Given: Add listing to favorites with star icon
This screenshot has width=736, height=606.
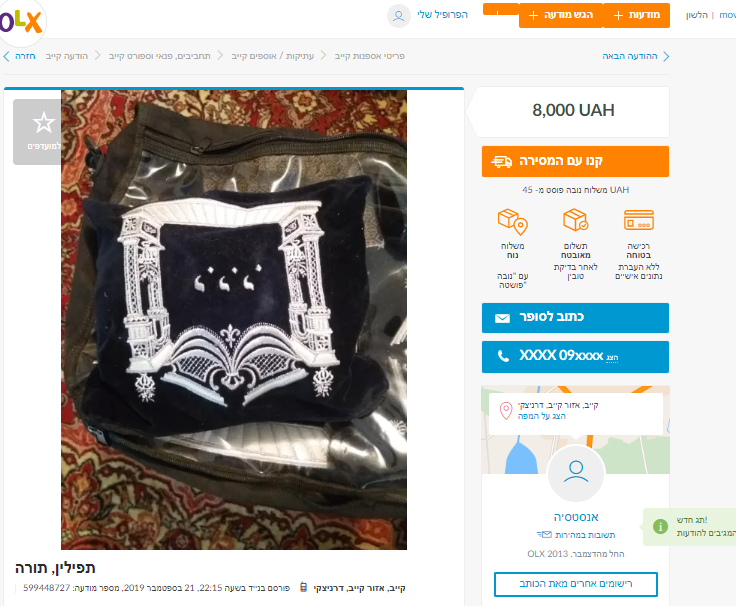Looking at the screenshot, I should [x=44, y=123].
